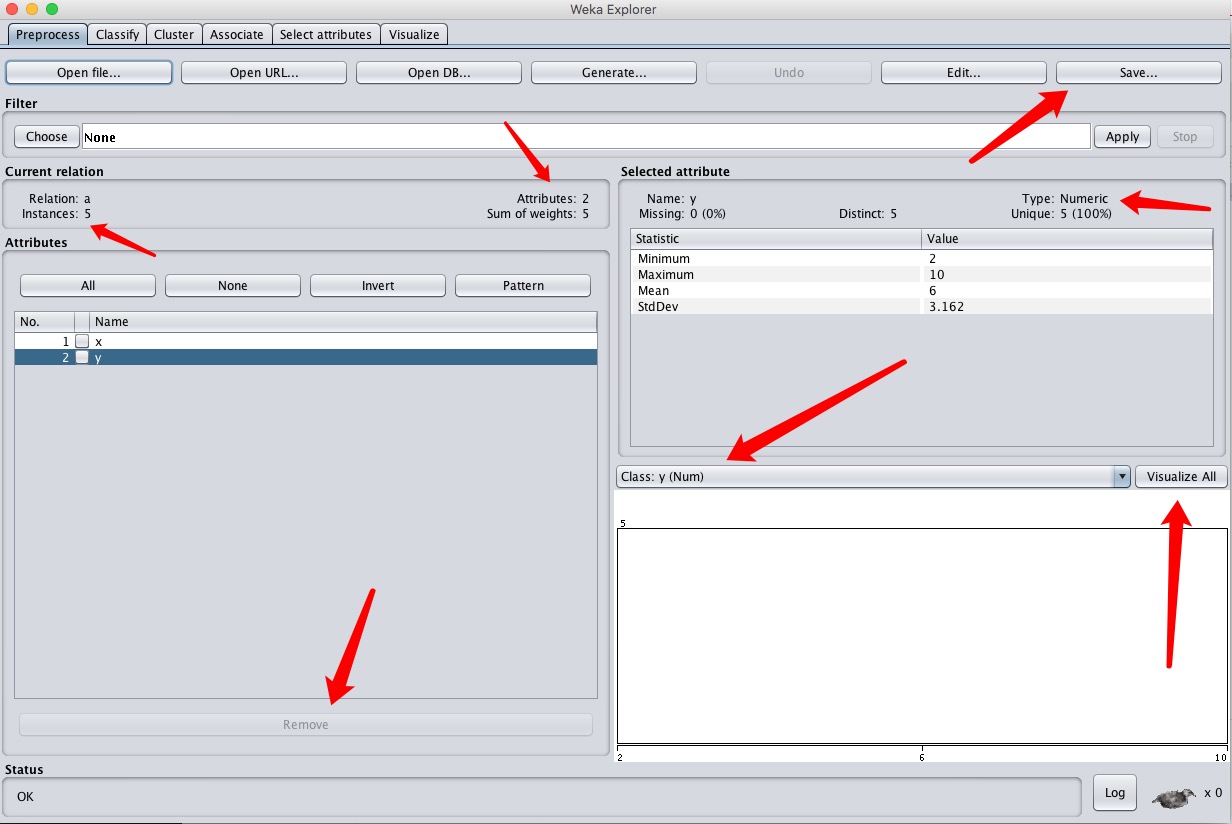Click the Apply filter button
This screenshot has height=824, width=1232.
coord(1122,137)
